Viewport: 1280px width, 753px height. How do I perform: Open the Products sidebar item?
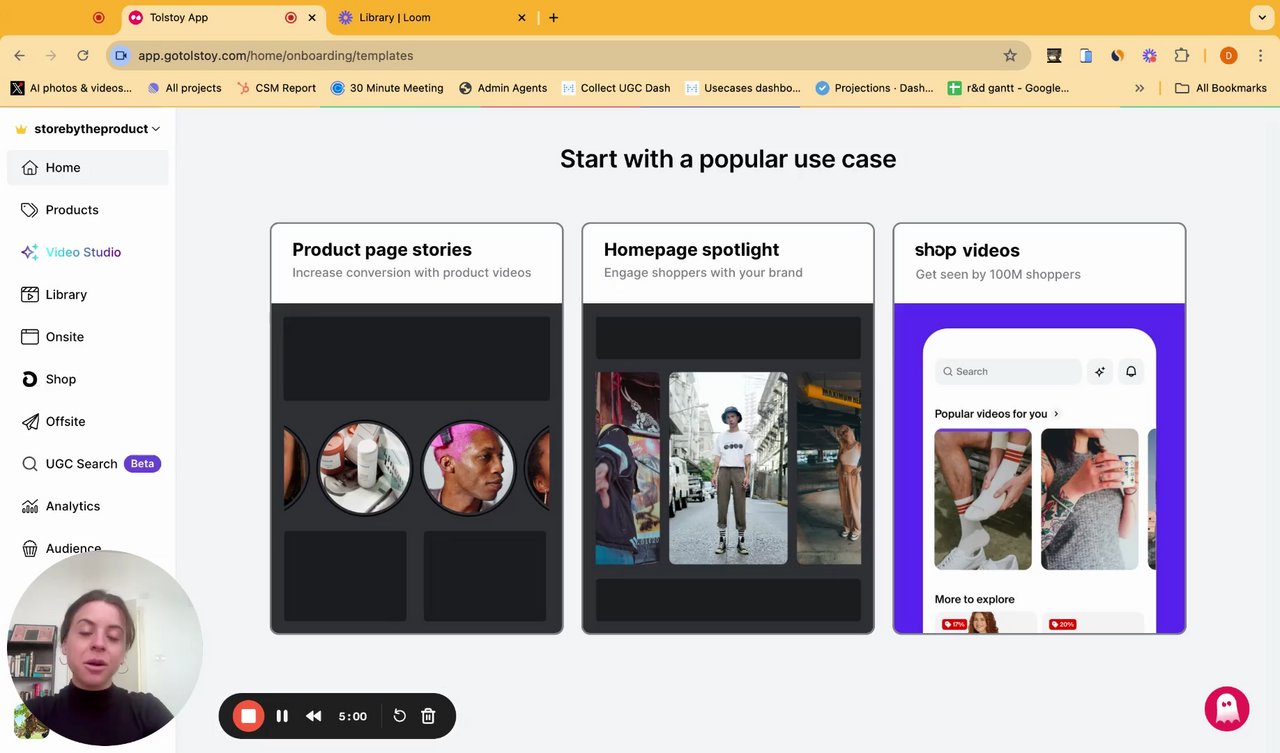(x=71, y=210)
